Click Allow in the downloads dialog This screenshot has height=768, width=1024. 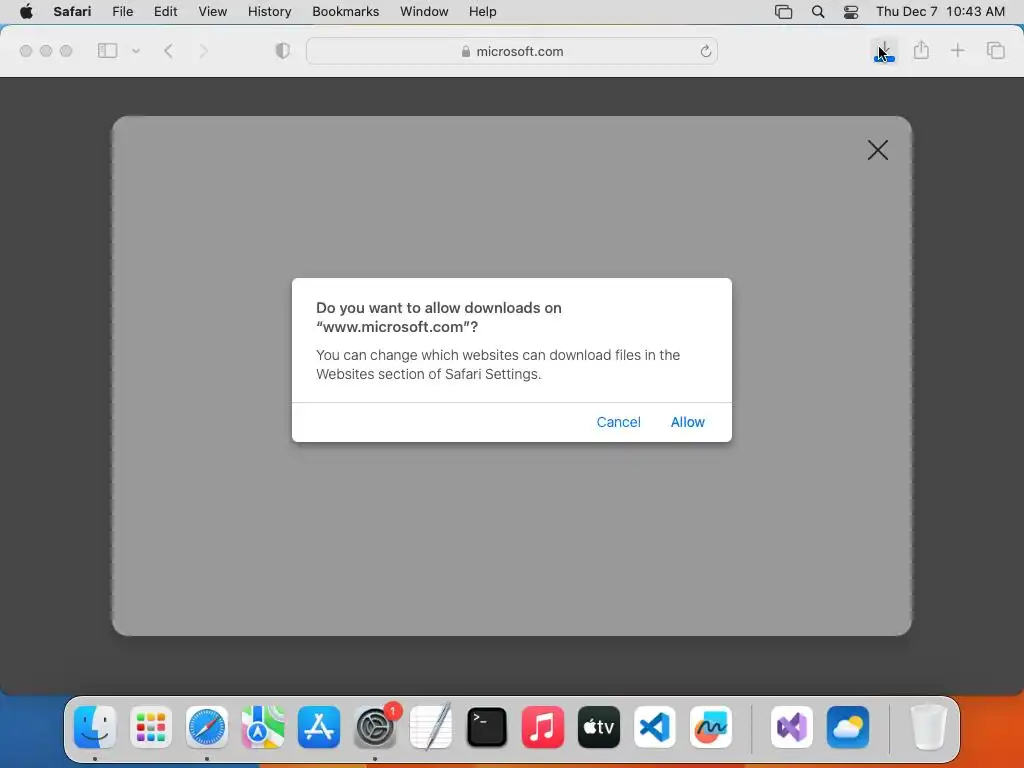(687, 422)
